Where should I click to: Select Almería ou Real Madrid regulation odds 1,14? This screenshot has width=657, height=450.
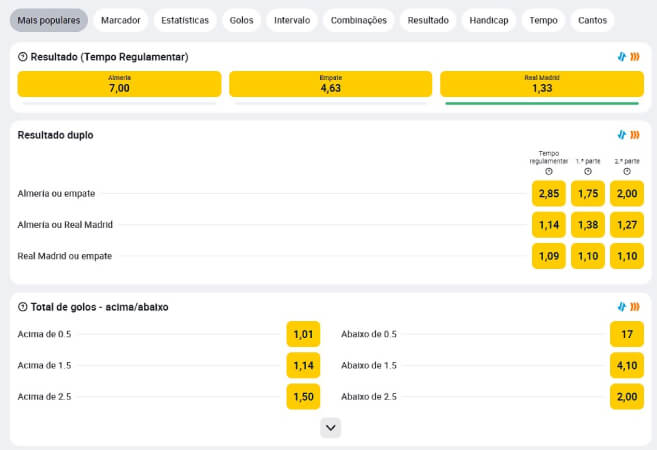[549, 225]
